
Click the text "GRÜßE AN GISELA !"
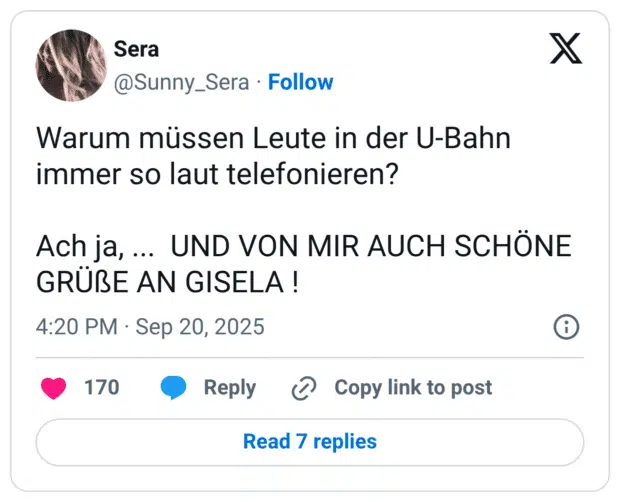[168, 282]
